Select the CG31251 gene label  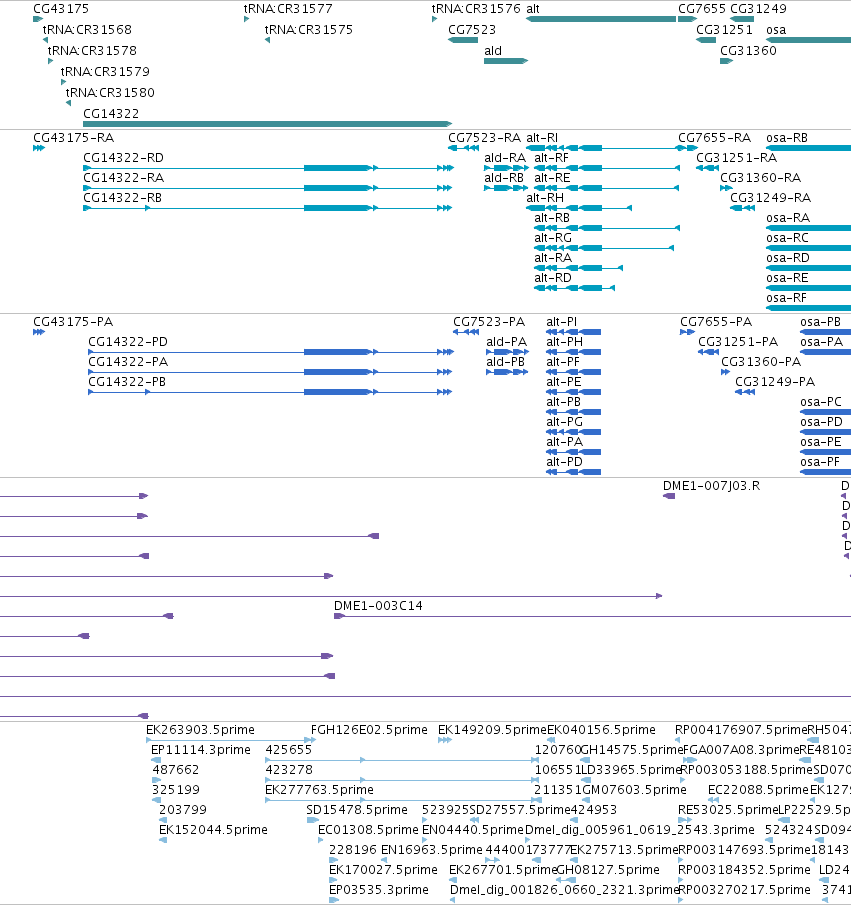[x=725, y=29]
